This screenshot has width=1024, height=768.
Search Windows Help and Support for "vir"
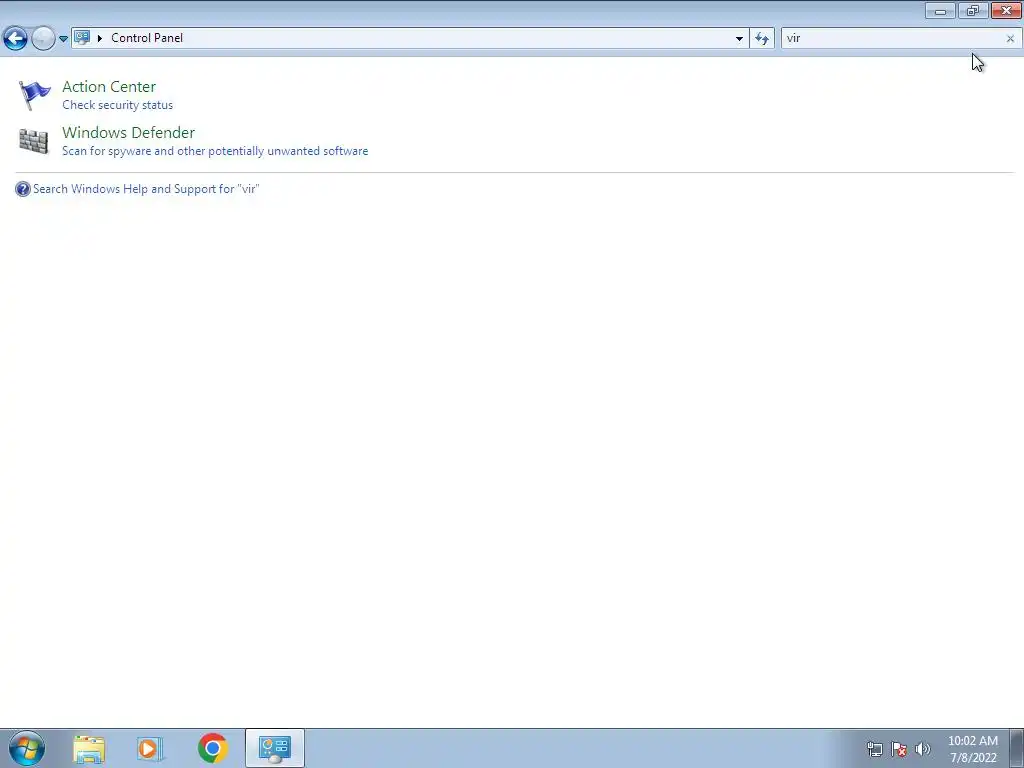(x=146, y=189)
